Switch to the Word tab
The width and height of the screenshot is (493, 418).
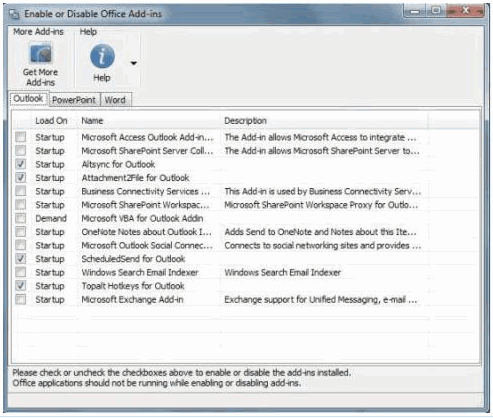pos(115,100)
